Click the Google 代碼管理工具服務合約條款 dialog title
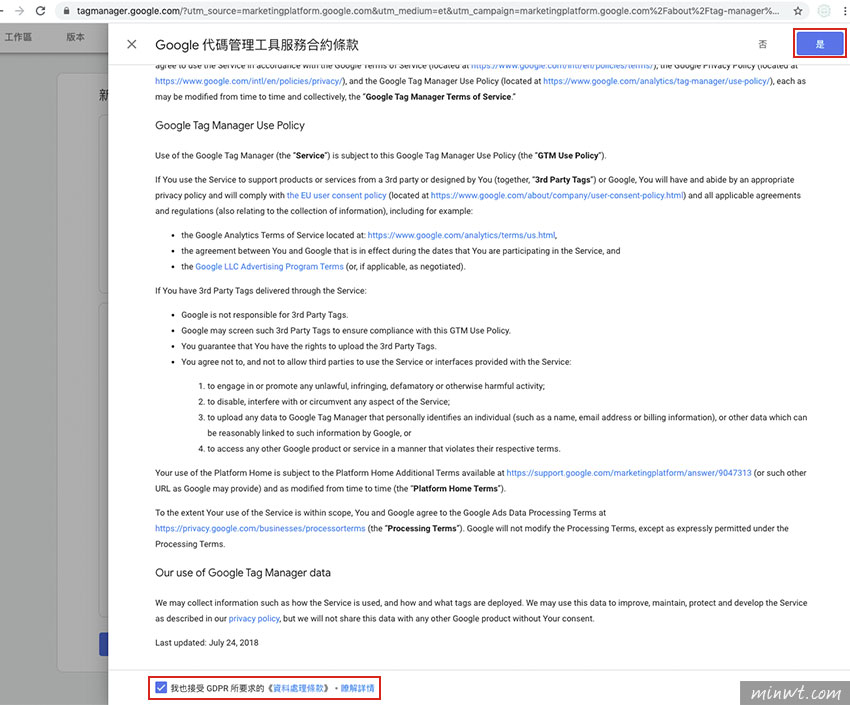Viewport: 850px width, 705px height. (x=257, y=45)
